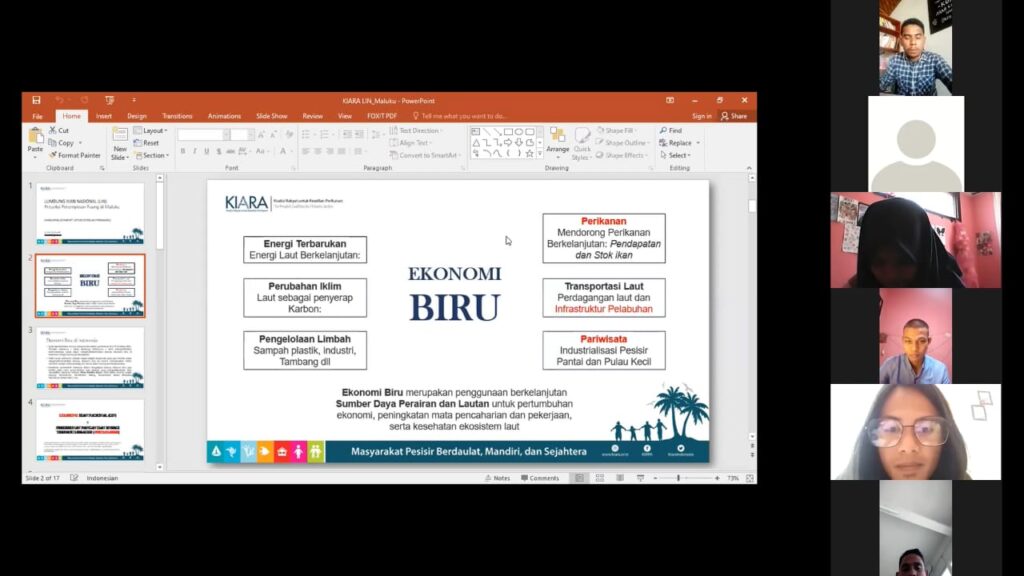This screenshot has width=1024, height=576.
Task: Switch to Reading View in the status bar
Action: [620, 478]
